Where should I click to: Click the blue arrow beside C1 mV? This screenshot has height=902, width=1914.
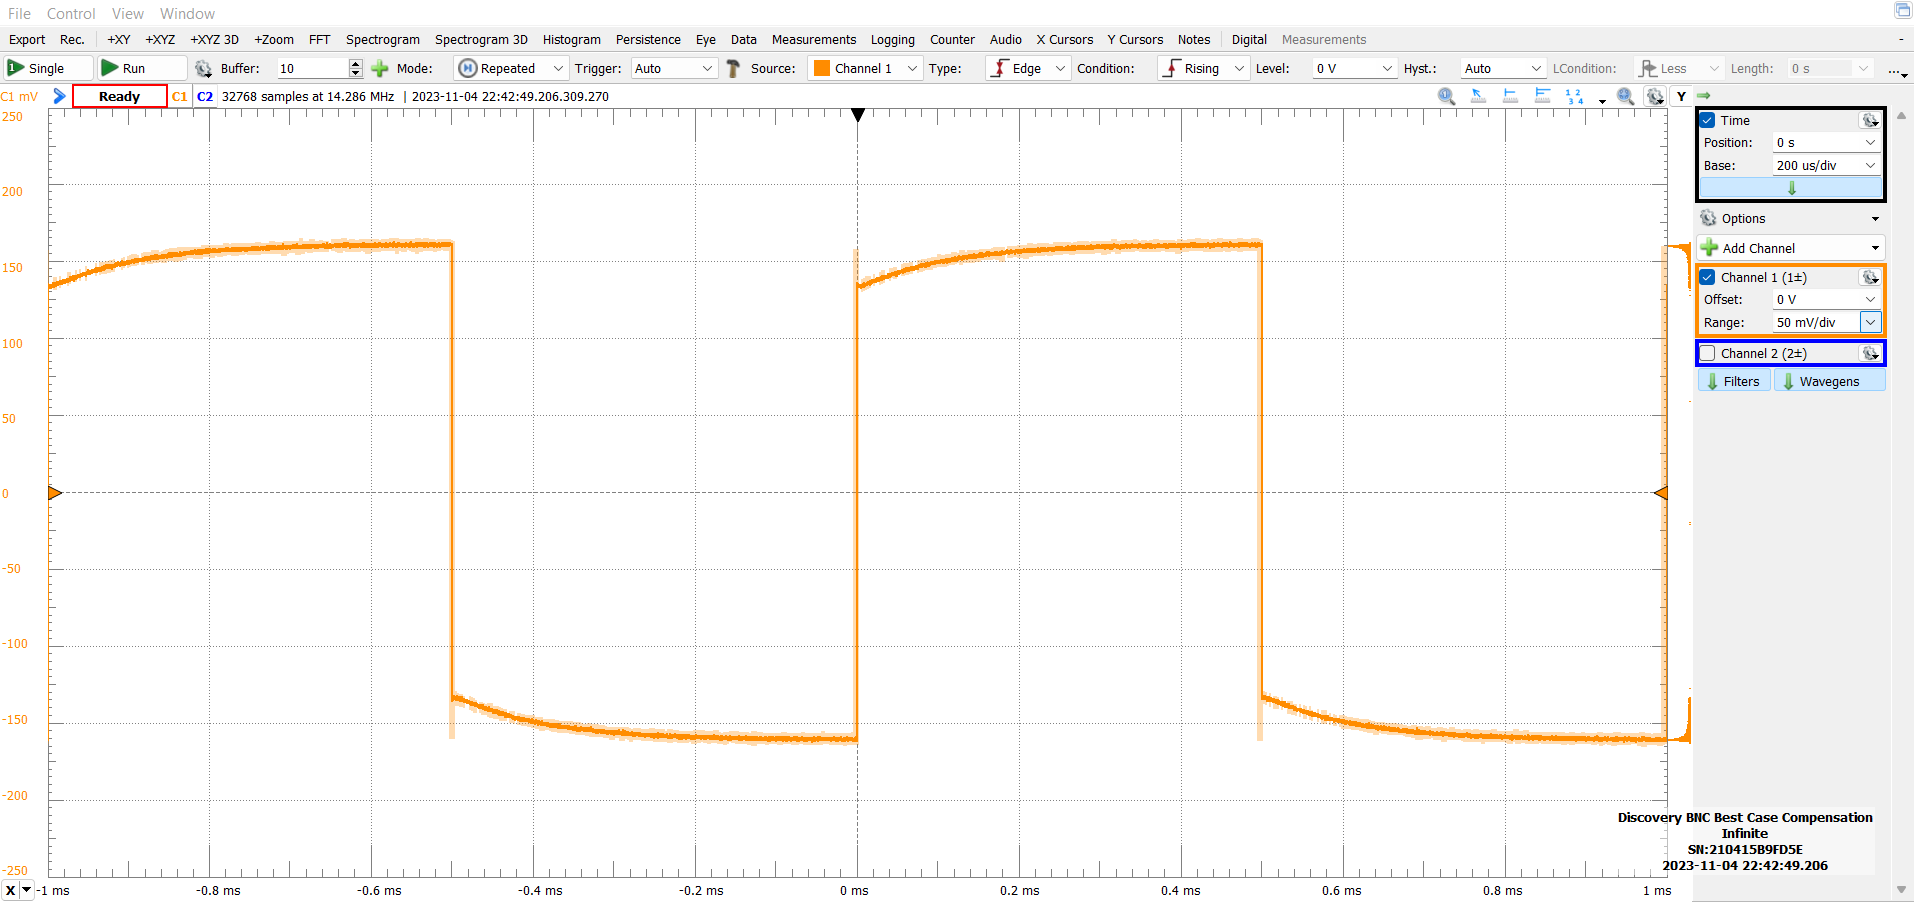59,96
